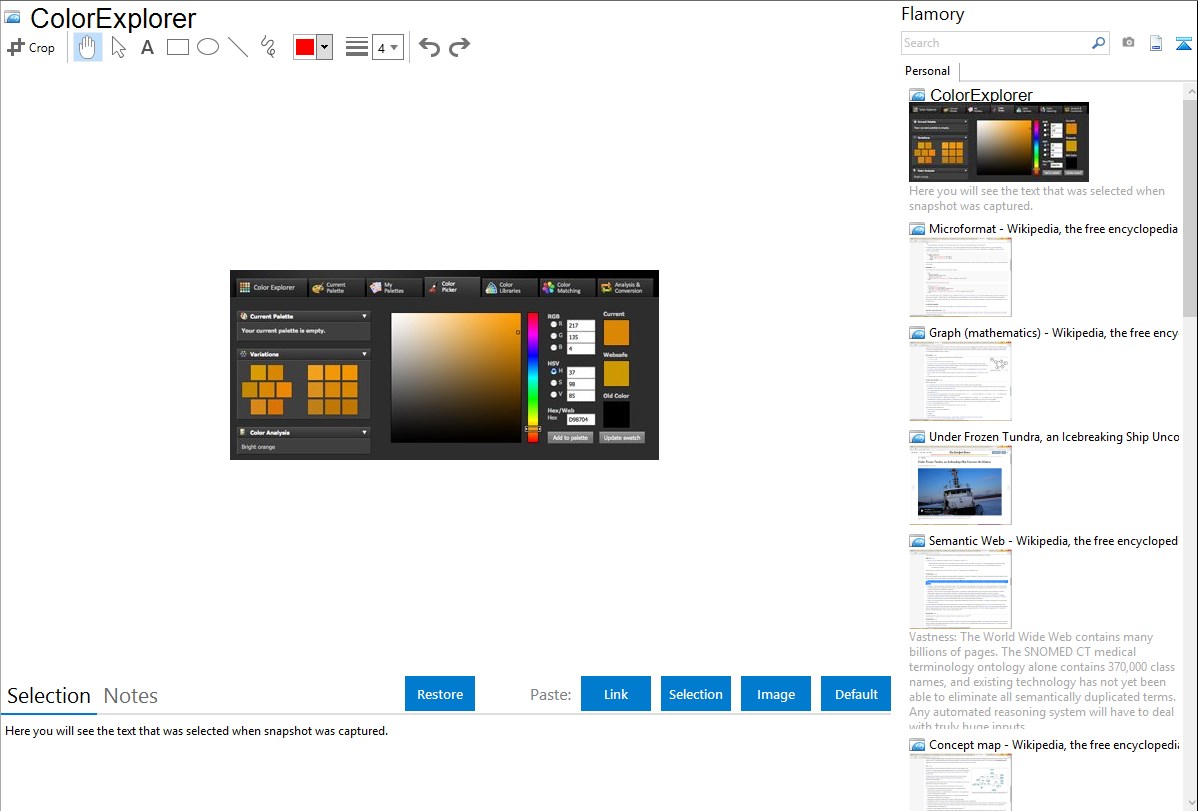The image size is (1198, 811).
Task: Collapse the Current Palette panel in large preview
Action: [x=364, y=316]
